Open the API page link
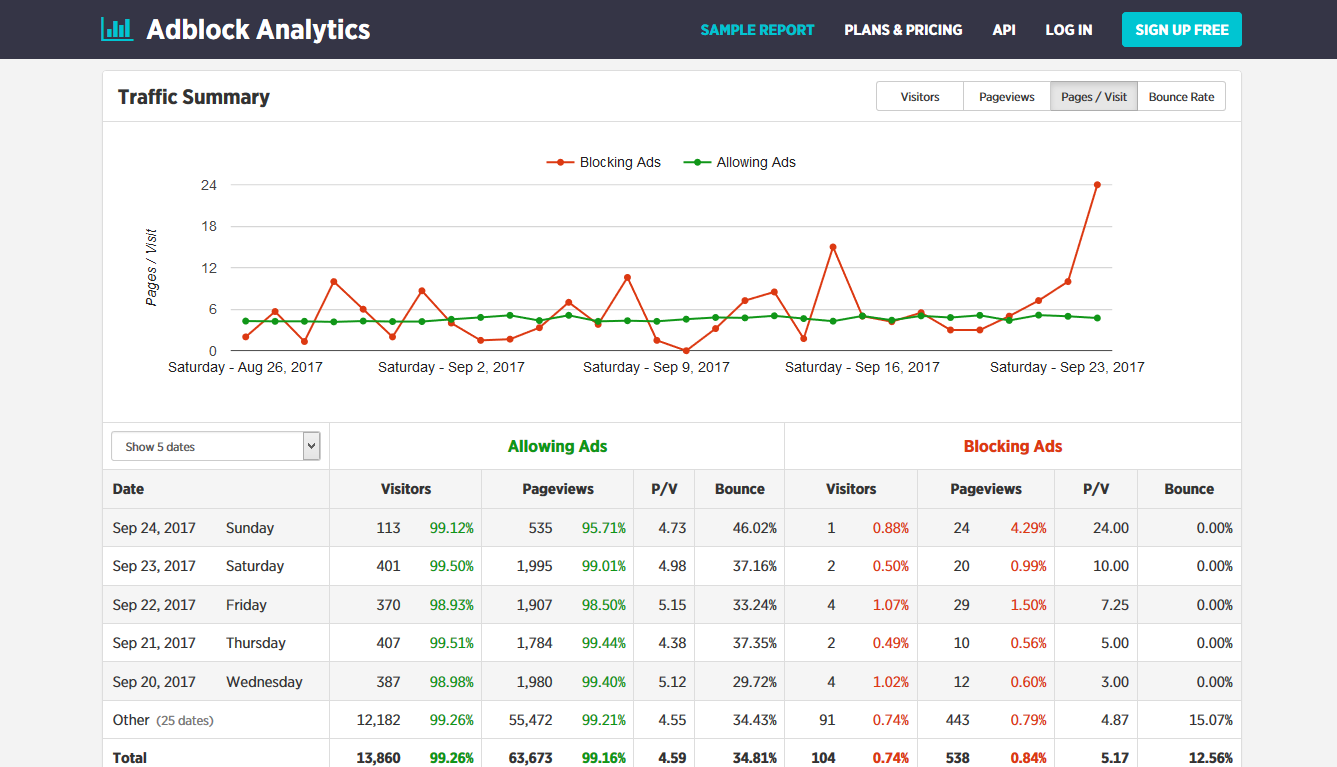This screenshot has height=767, width=1337. pos(1004,29)
